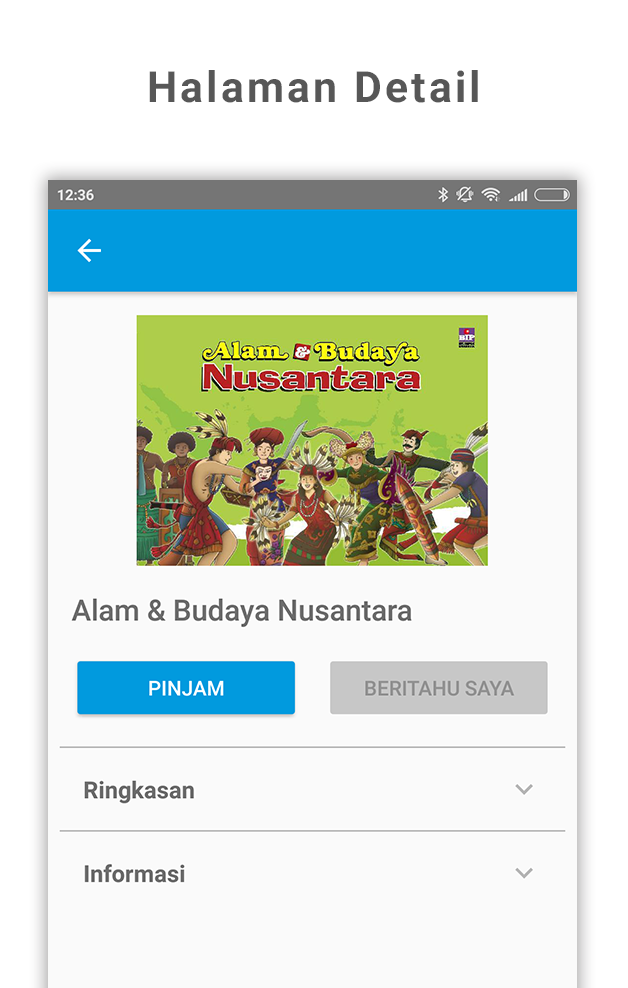Click the BERITAHU SAYA button
Viewport: 628px width, 988px height.
click(x=438, y=687)
